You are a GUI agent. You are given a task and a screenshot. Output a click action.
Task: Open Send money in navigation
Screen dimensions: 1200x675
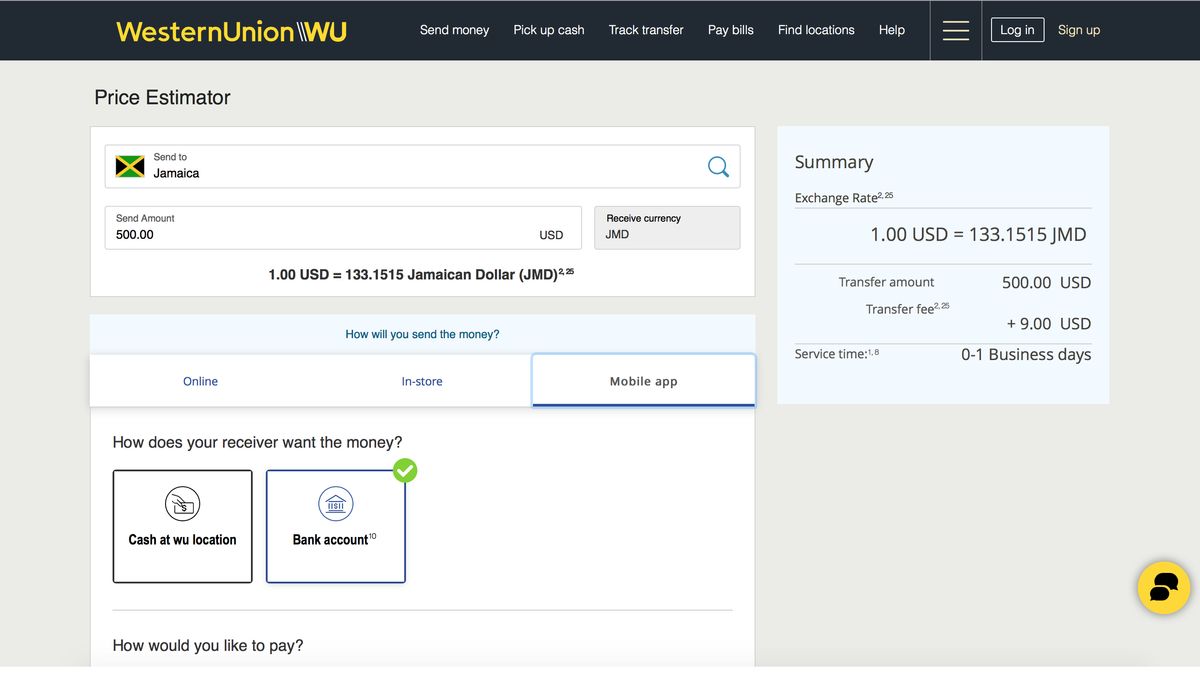454,30
